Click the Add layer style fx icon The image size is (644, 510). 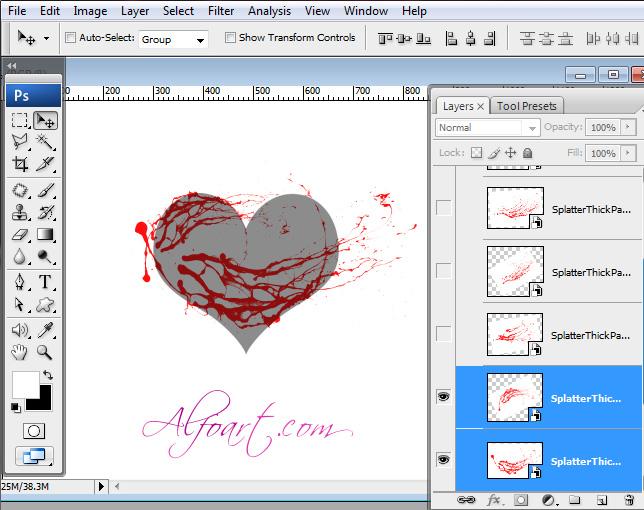(493, 498)
